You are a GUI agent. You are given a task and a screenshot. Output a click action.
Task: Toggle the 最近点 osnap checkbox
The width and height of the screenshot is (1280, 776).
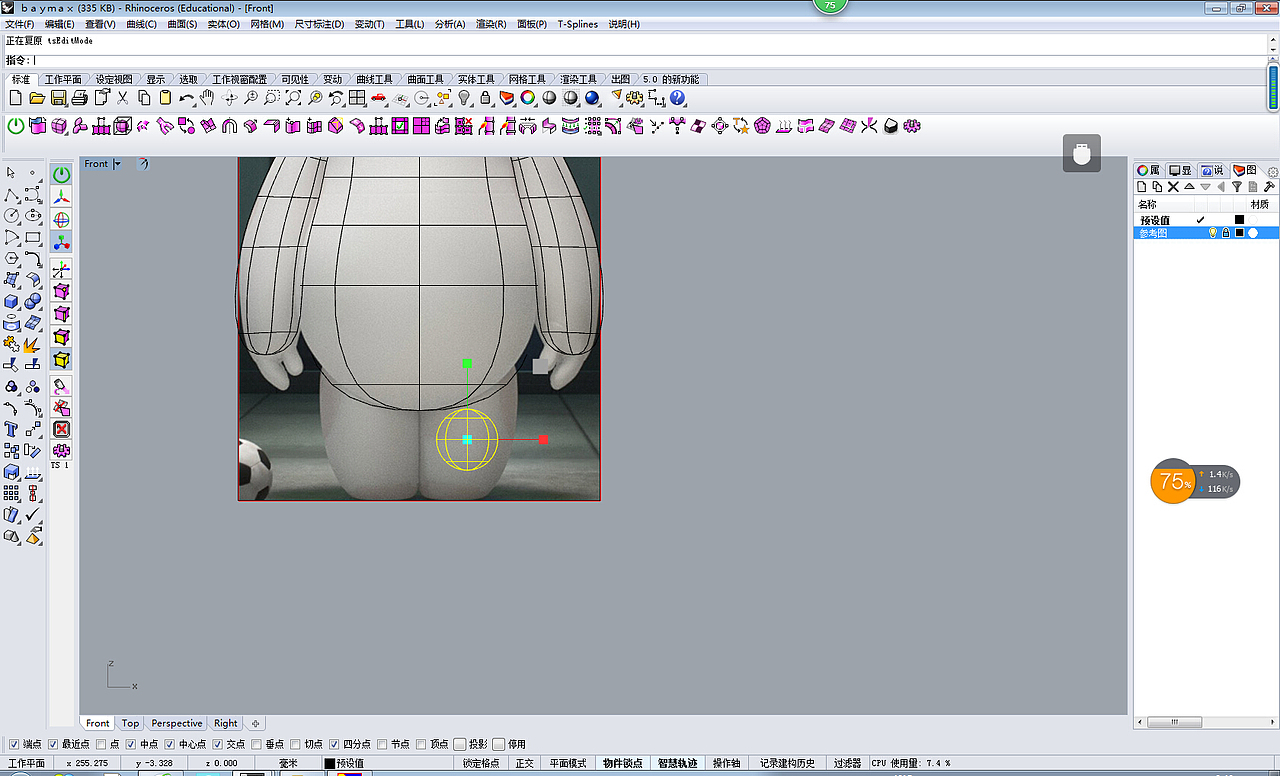pyautogui.click(x=53, y=744)
